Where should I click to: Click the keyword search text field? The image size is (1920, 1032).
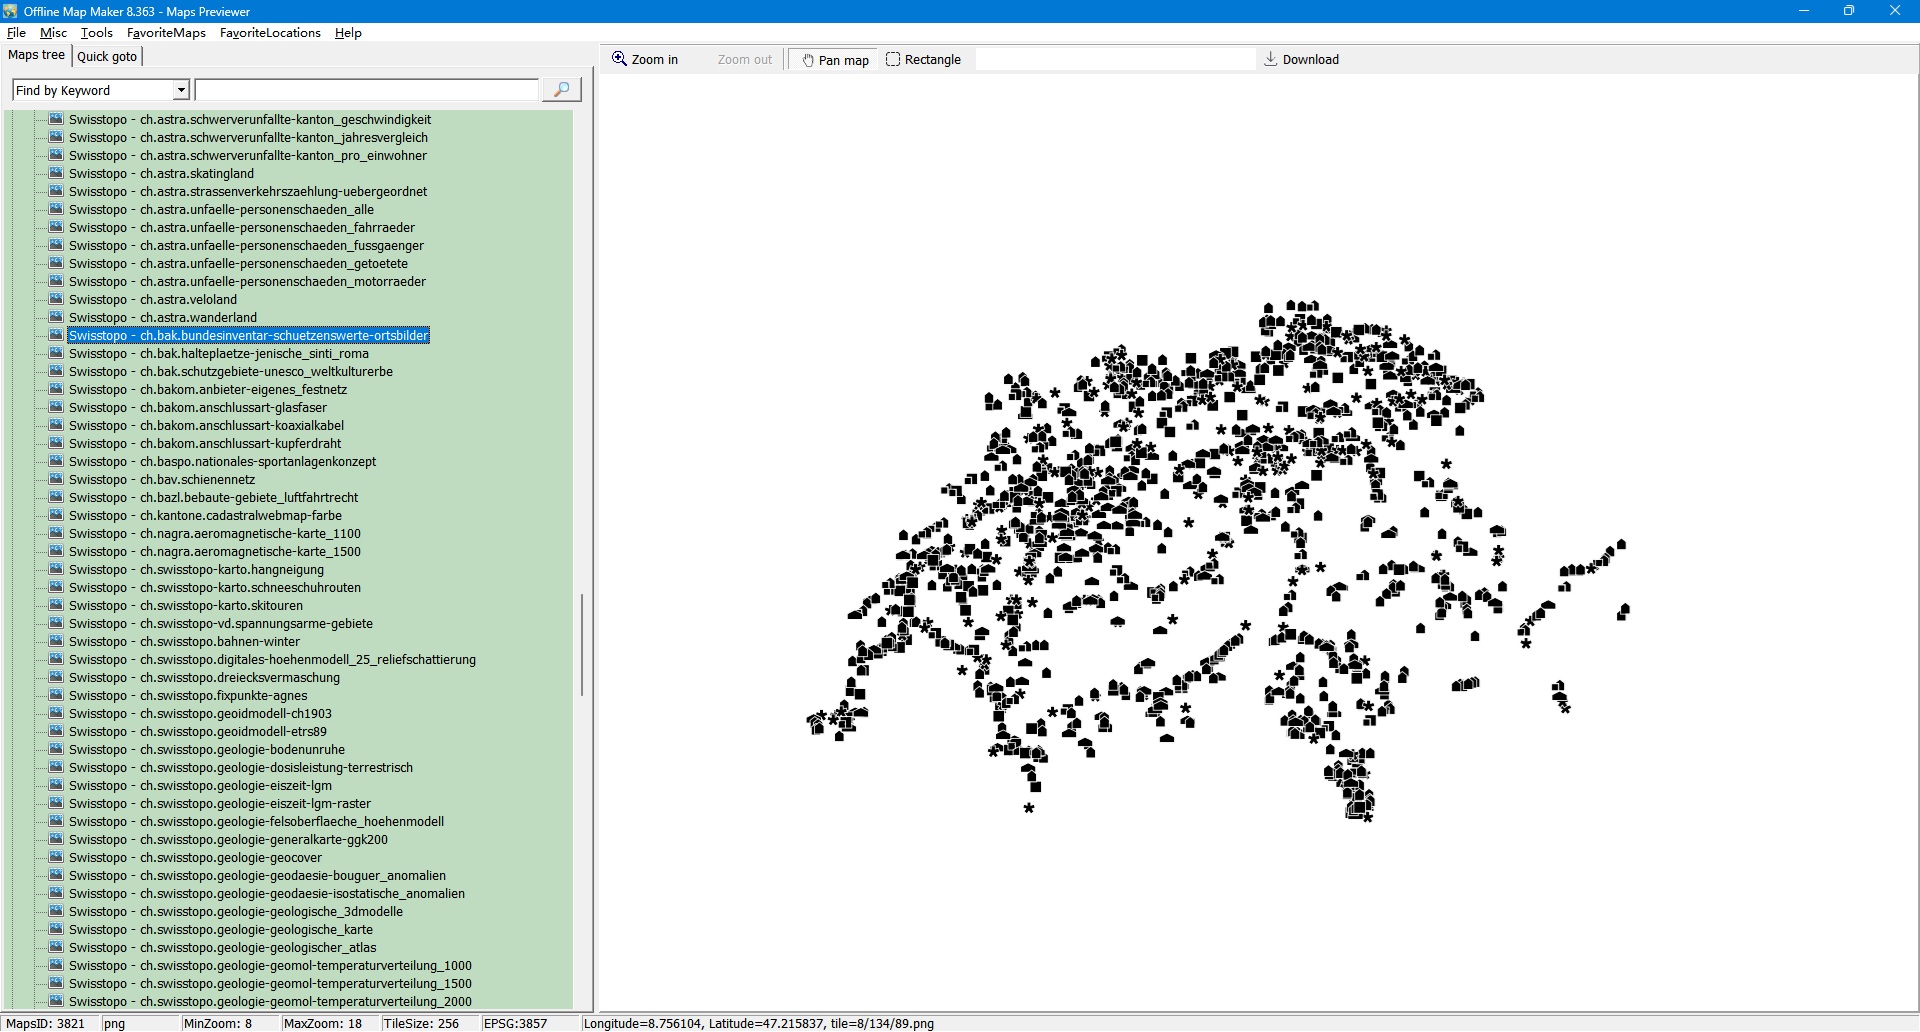pos(366,90)
